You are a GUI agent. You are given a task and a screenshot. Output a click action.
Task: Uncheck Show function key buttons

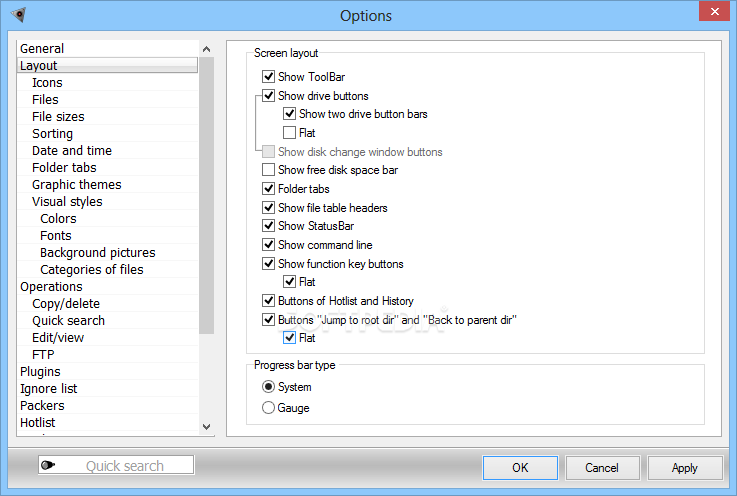coord(268,263)
